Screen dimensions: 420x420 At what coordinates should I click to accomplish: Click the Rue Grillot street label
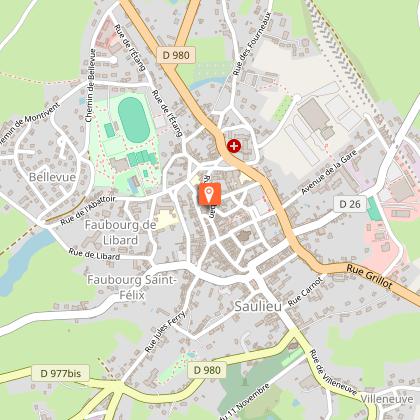(369, 276)
